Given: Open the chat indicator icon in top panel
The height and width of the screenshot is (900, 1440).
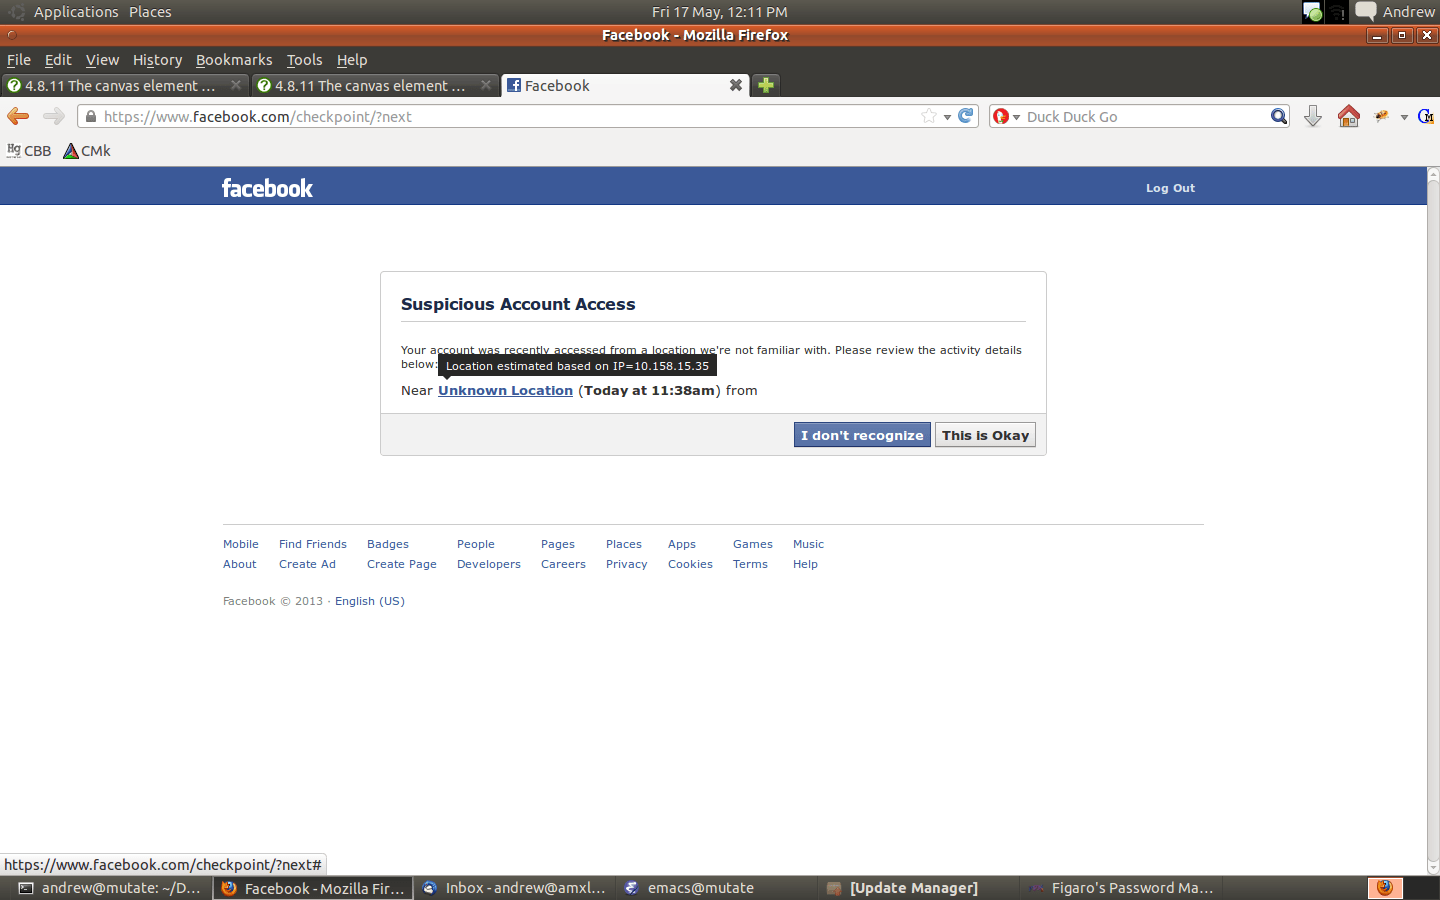Looking at the screenshot, I should click(x=1366, y=12).
